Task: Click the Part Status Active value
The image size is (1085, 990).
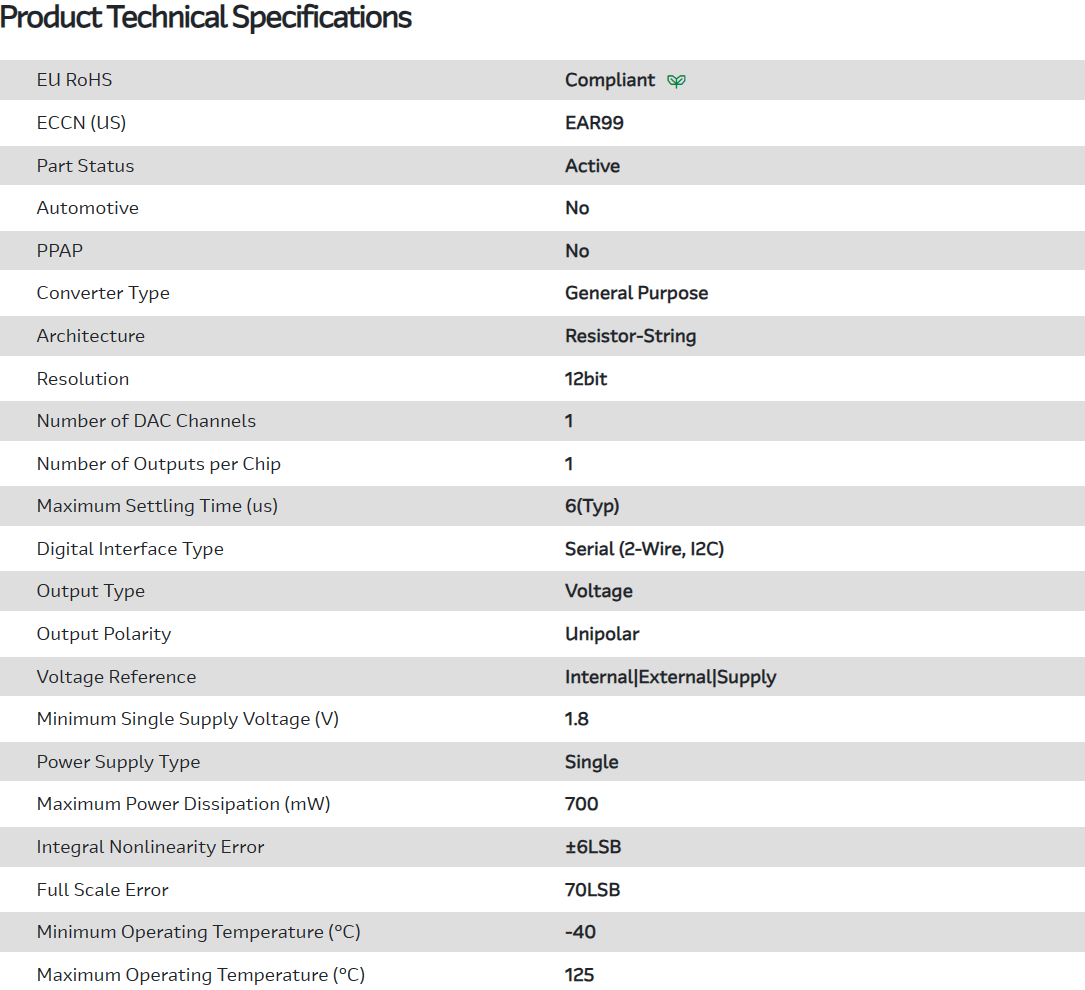Action: point(592,166)
